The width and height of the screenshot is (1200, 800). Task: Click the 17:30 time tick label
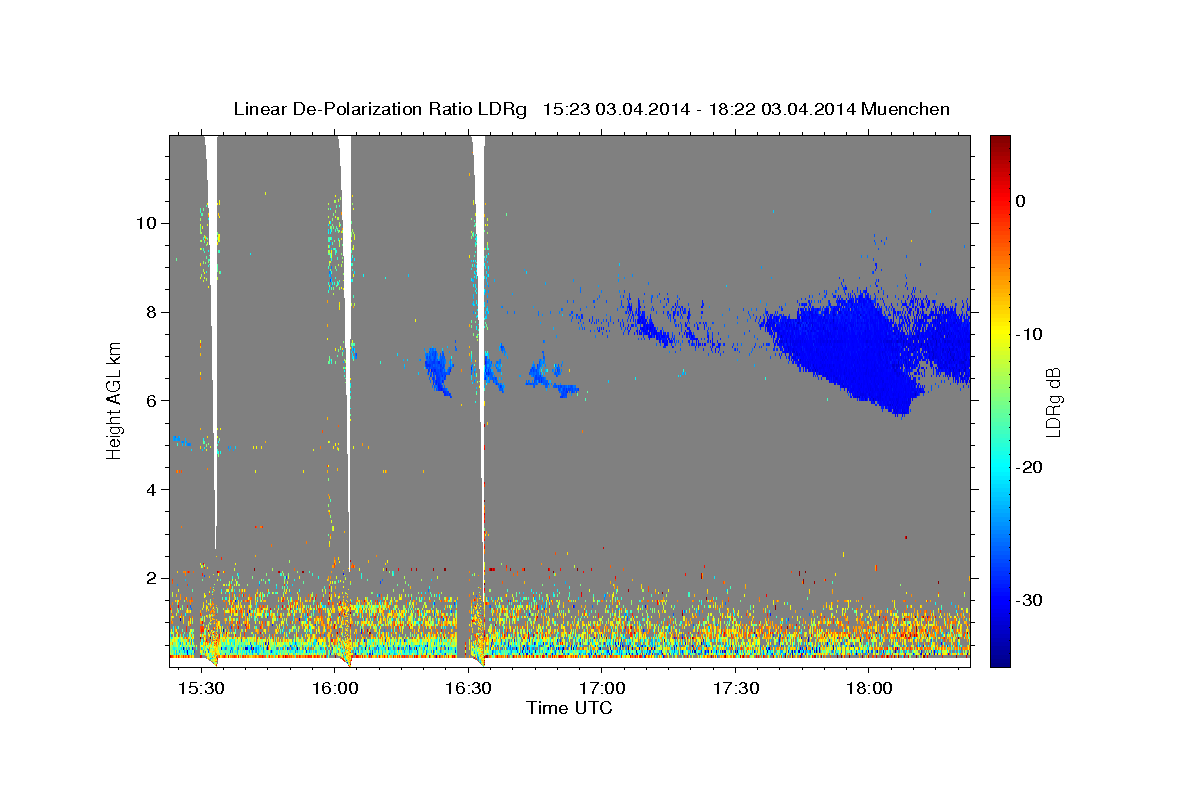tap(736, 689)
